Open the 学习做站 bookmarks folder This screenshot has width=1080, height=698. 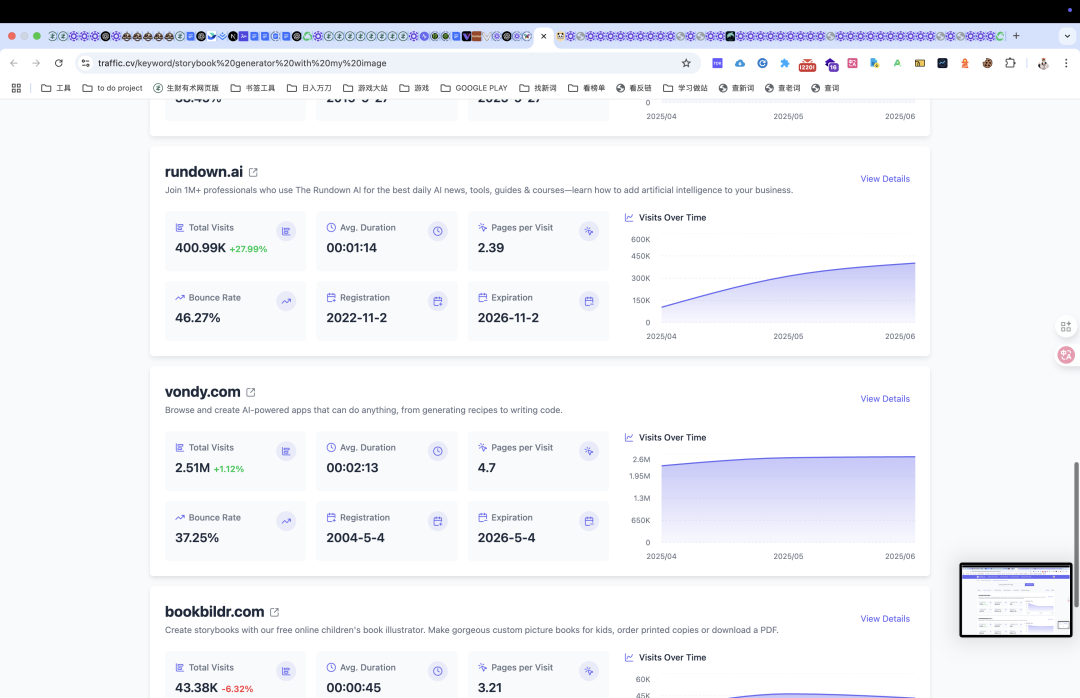685,88
